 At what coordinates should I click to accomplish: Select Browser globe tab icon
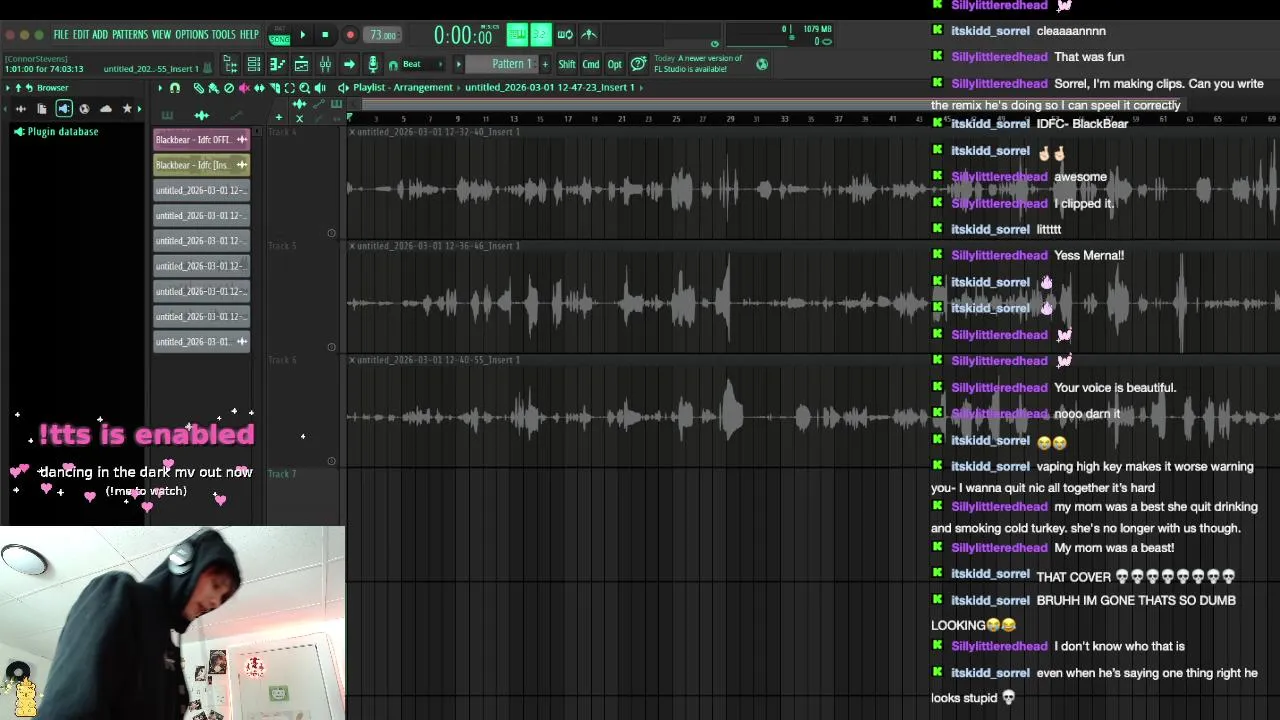(x=84, y=108)
